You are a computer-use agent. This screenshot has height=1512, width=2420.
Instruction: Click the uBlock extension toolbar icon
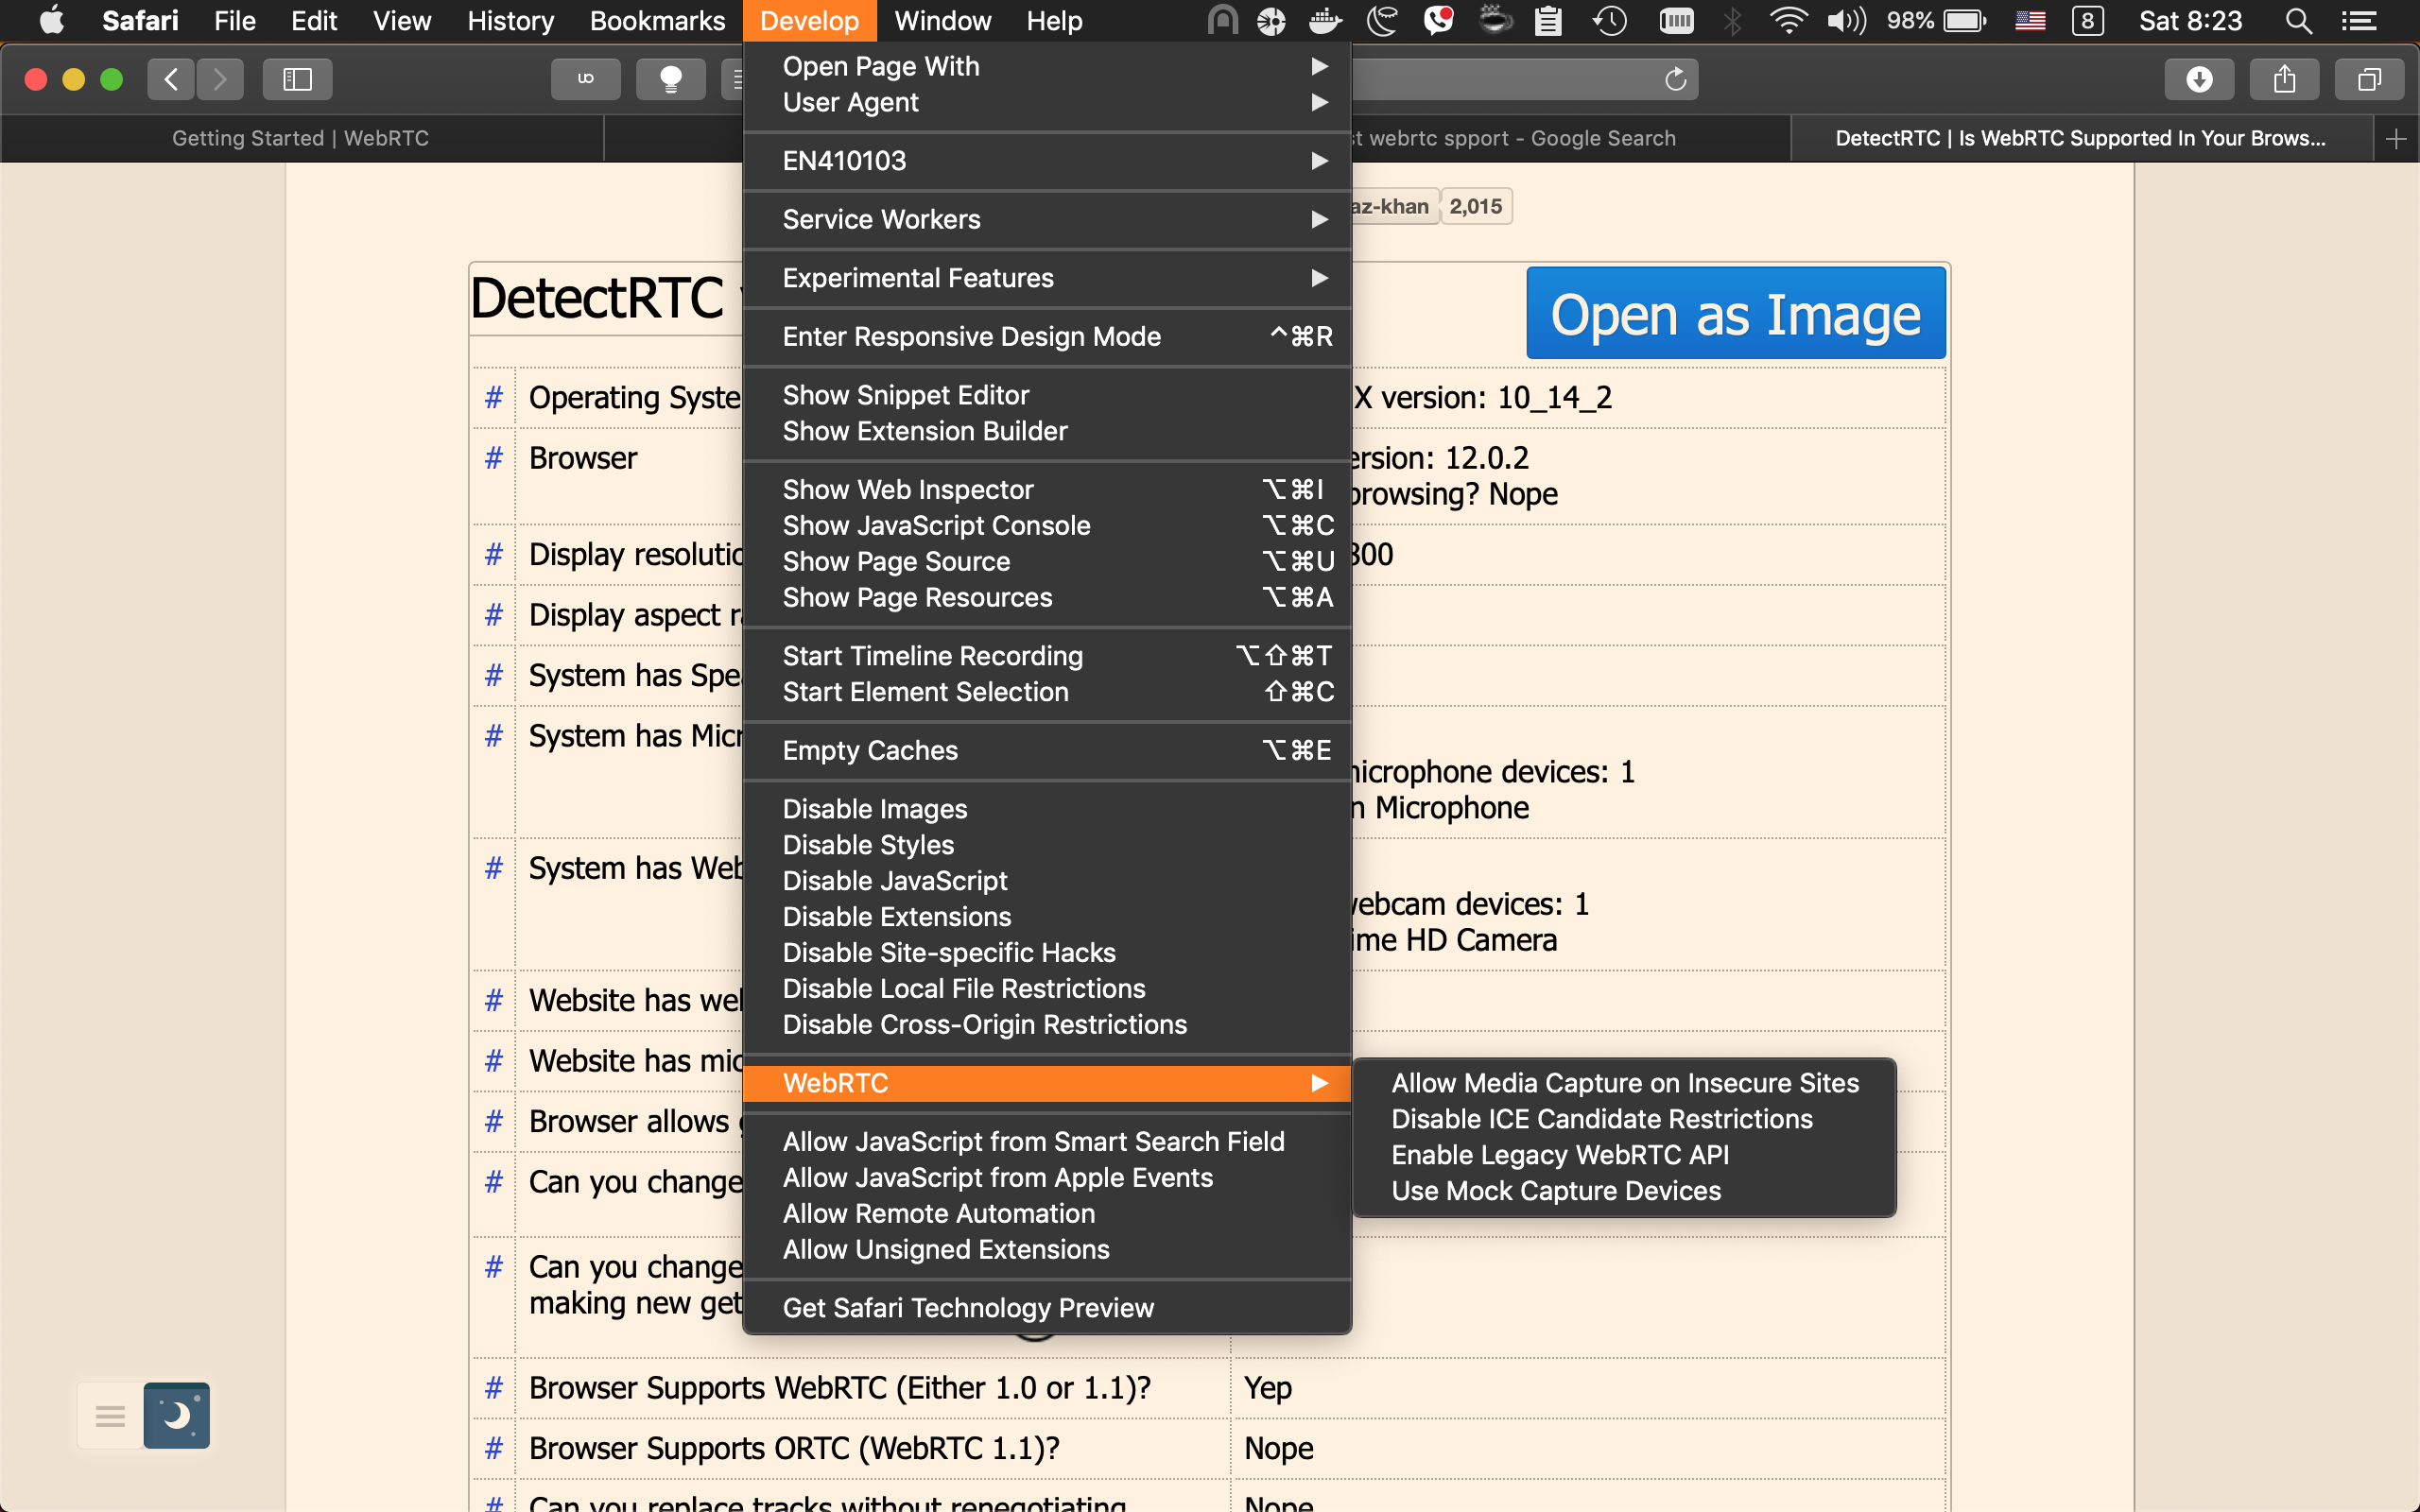point(586,79)
